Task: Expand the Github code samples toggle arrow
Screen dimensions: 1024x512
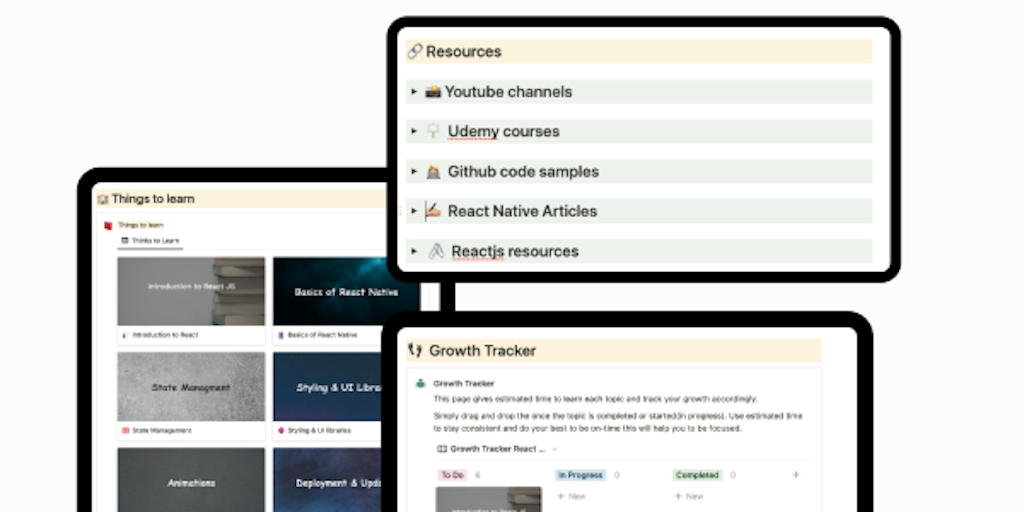Action: (414, 172)
